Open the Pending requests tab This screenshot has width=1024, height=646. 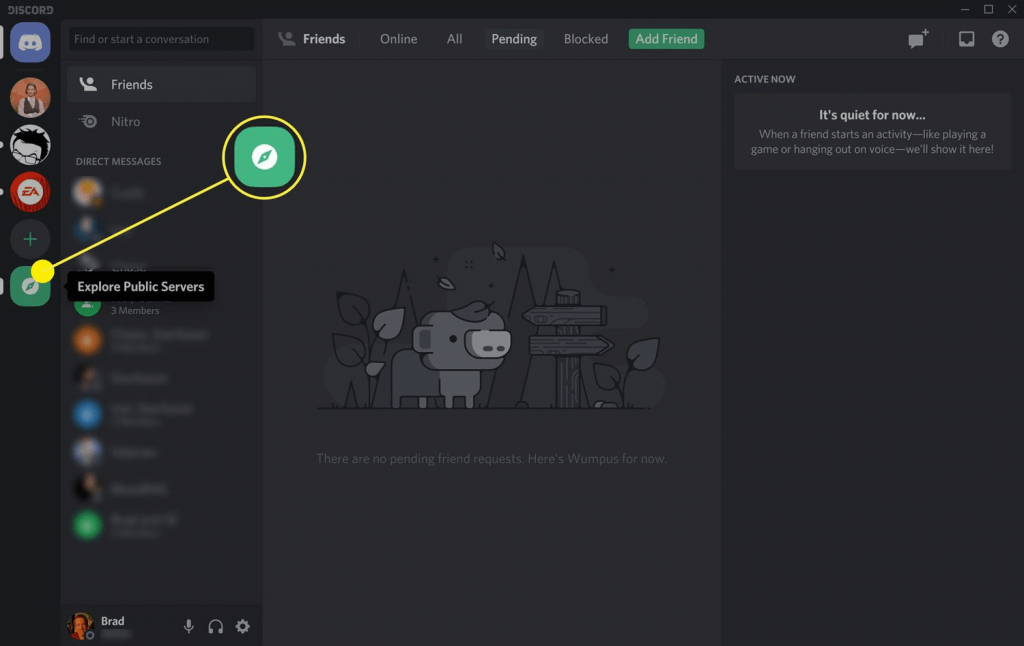pyautogui.click(x=513, y=38)
